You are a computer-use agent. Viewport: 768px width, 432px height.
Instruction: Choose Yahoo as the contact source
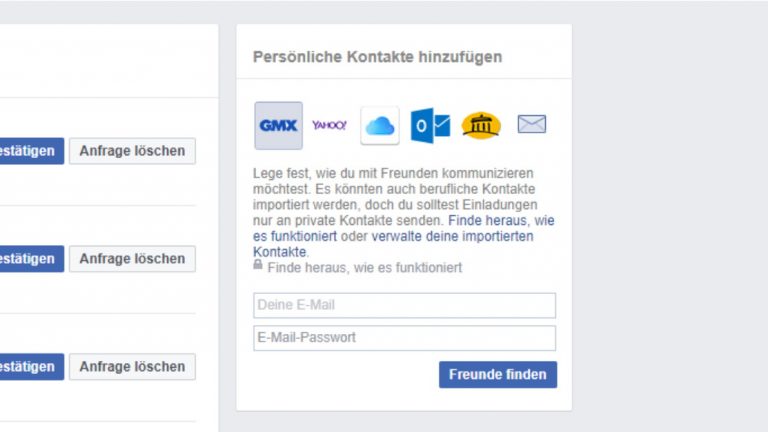pos(329,126)
